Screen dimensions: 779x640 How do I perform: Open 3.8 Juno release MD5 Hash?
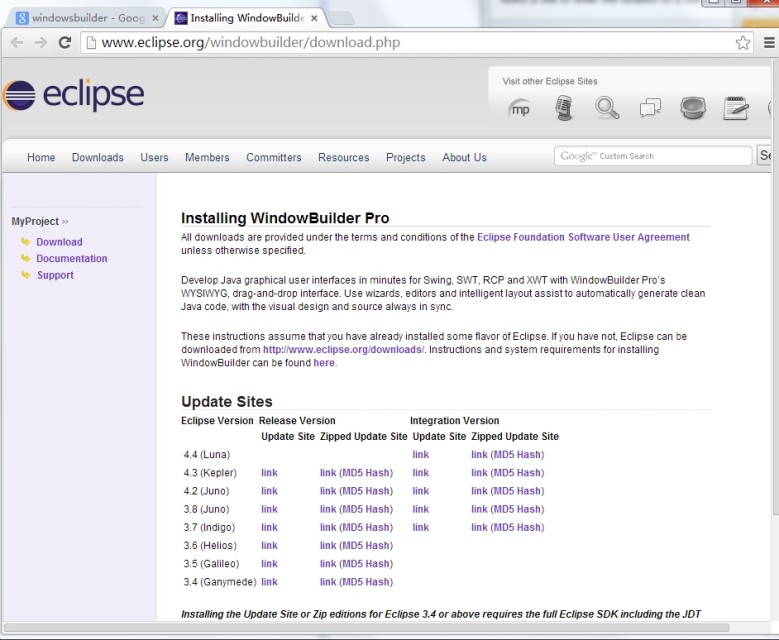(x=366, y=509)
